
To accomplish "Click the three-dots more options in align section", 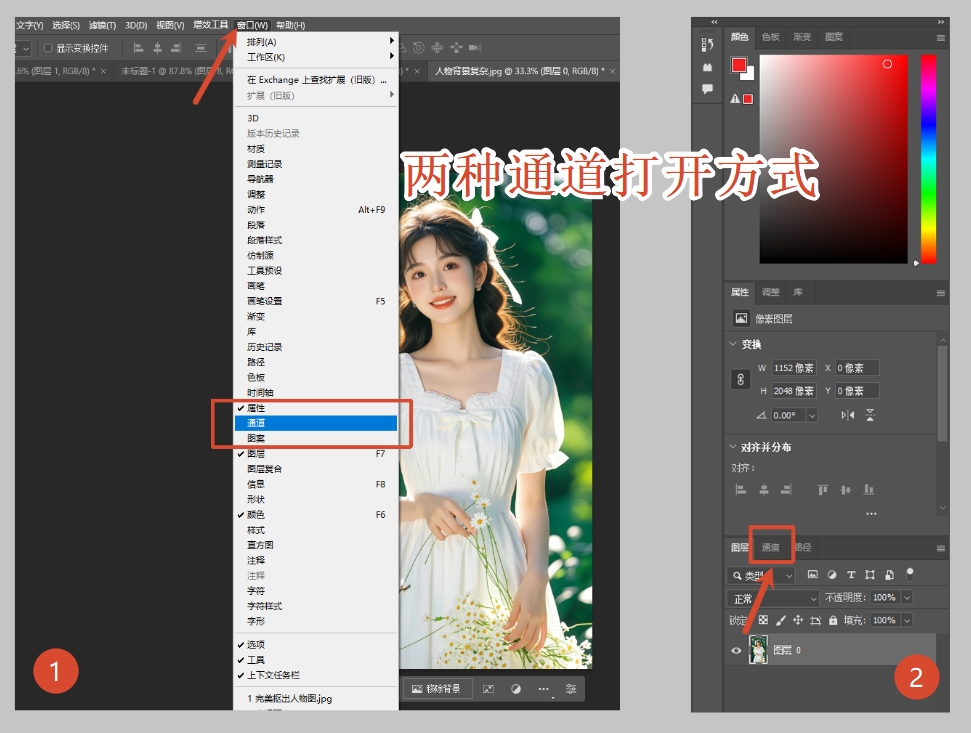I will (x=871, y=513).
